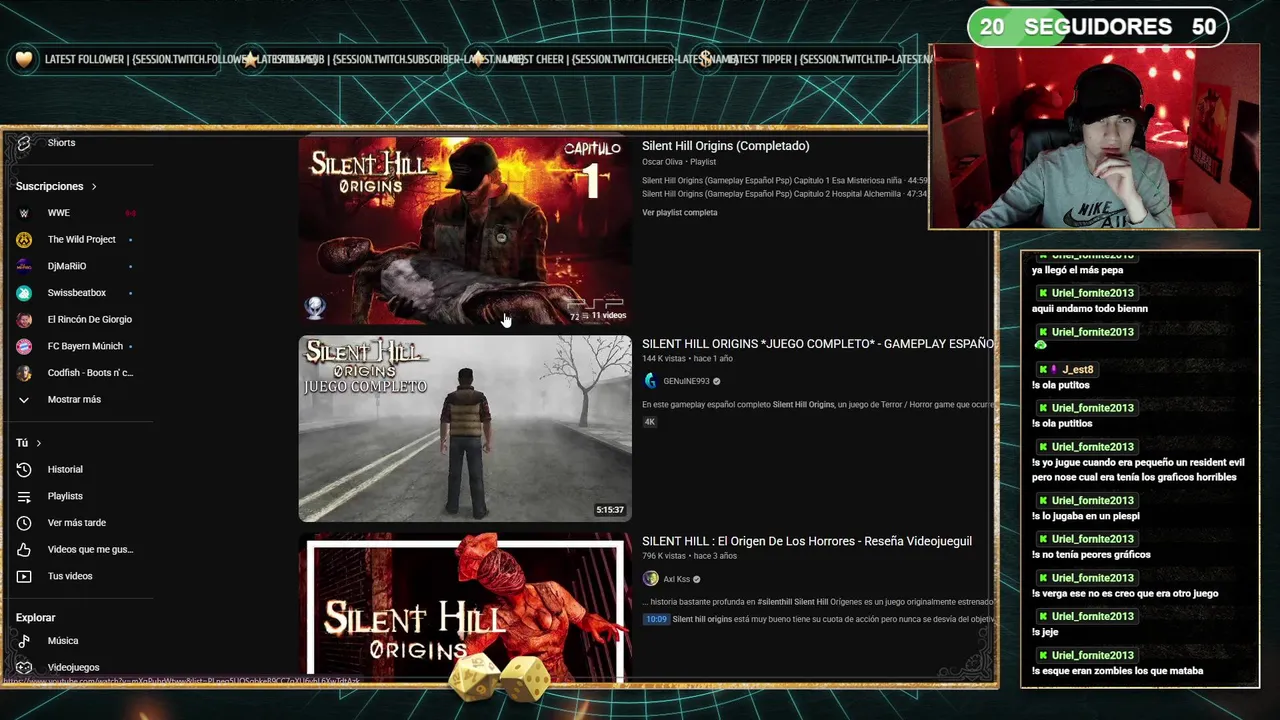Click the heart icon beside Latest Follower
1280x720 pixels.
coord(24,60)
